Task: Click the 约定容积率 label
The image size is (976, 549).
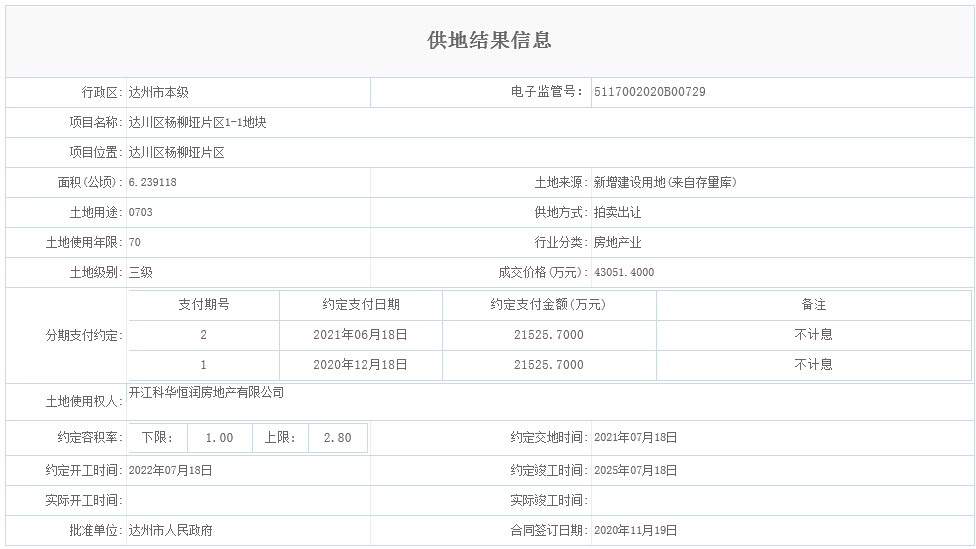Action: click(90, 438)
